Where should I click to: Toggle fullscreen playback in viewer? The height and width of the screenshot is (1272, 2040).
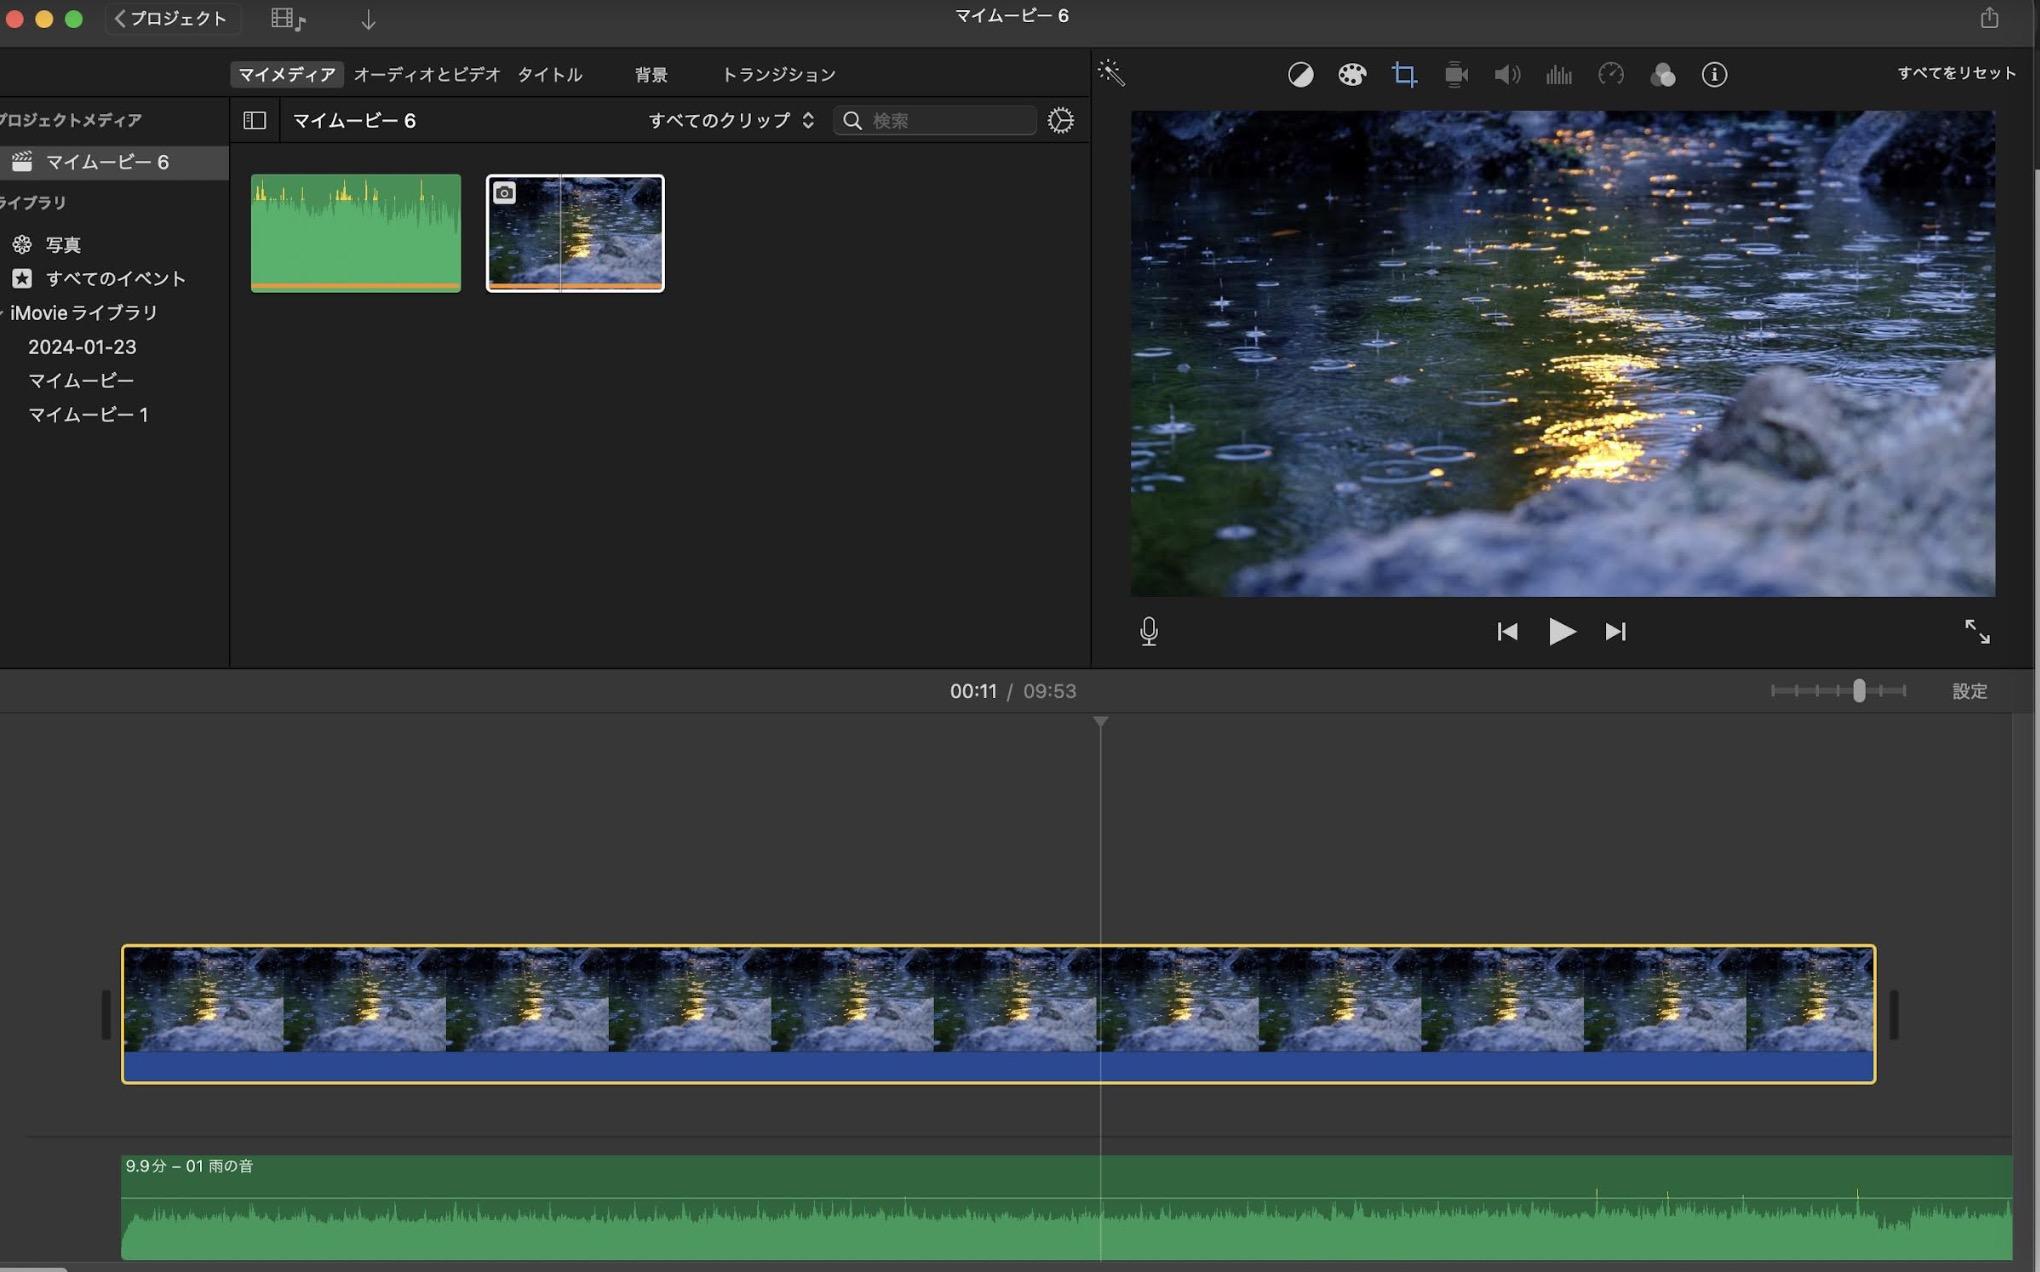(1977, 631)
